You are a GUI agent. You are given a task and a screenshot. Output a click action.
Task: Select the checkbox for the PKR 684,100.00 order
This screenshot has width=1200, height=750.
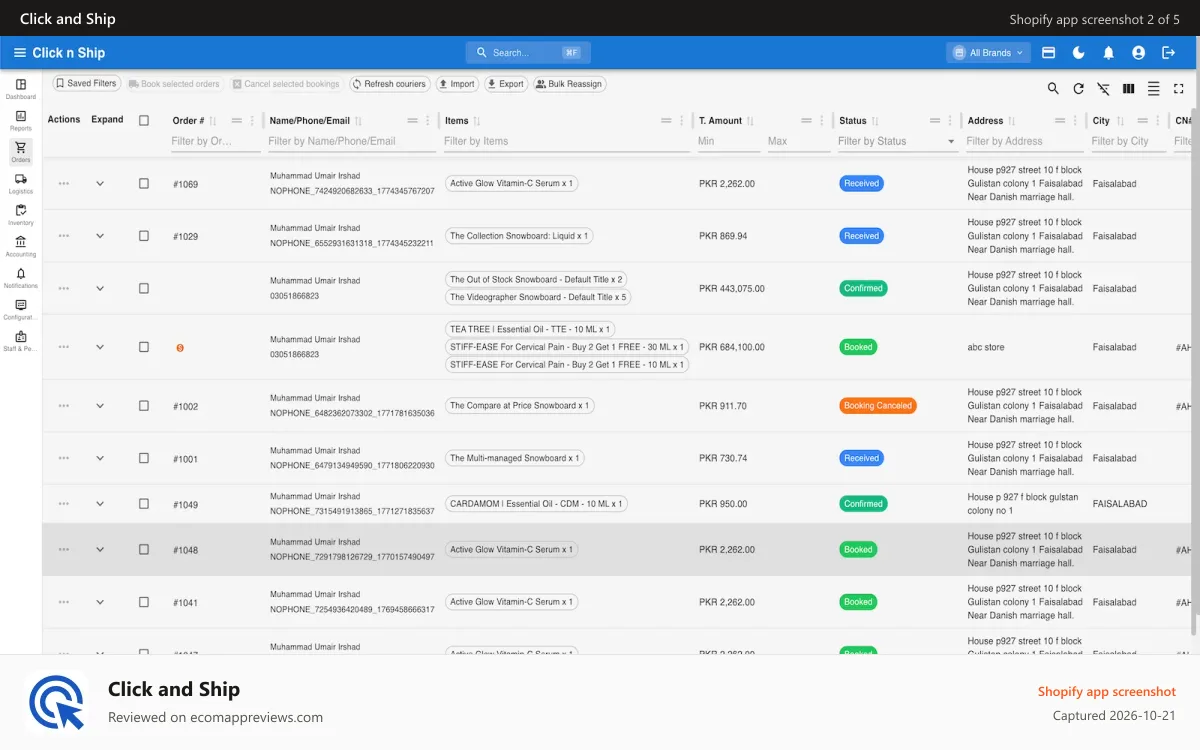(x=144, y=347)
